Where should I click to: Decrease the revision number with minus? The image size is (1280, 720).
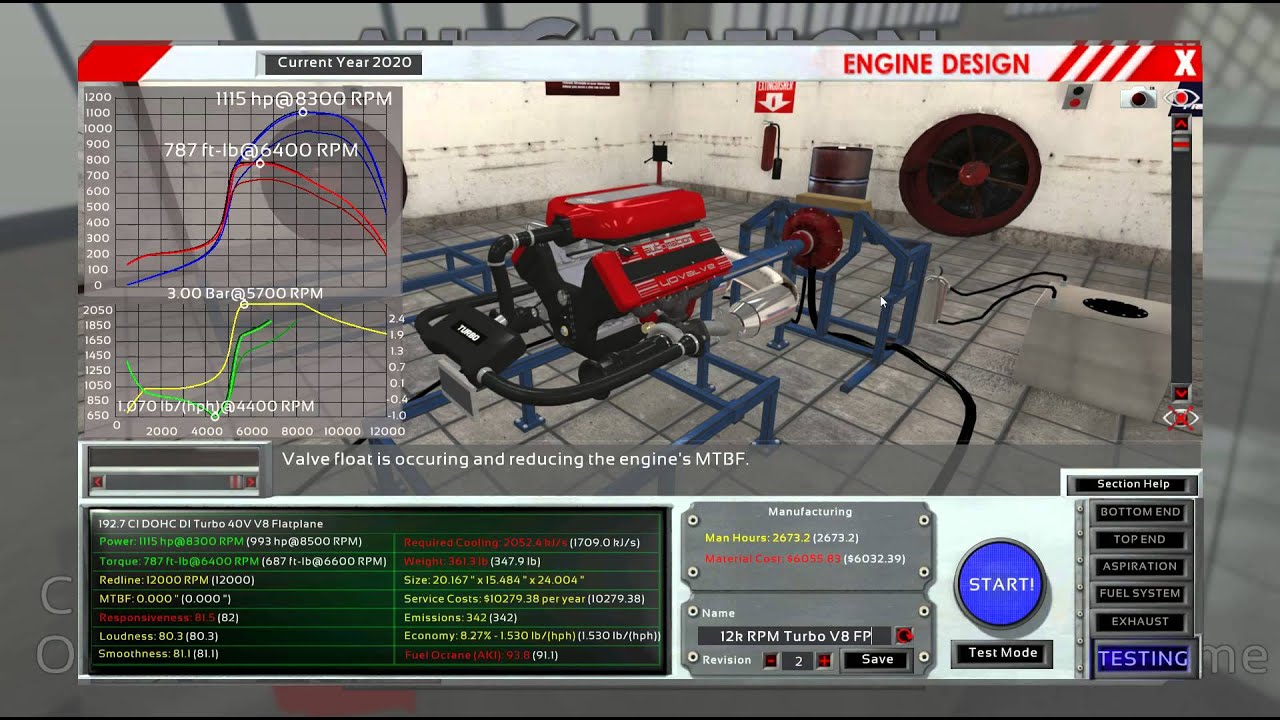[770, 661]
